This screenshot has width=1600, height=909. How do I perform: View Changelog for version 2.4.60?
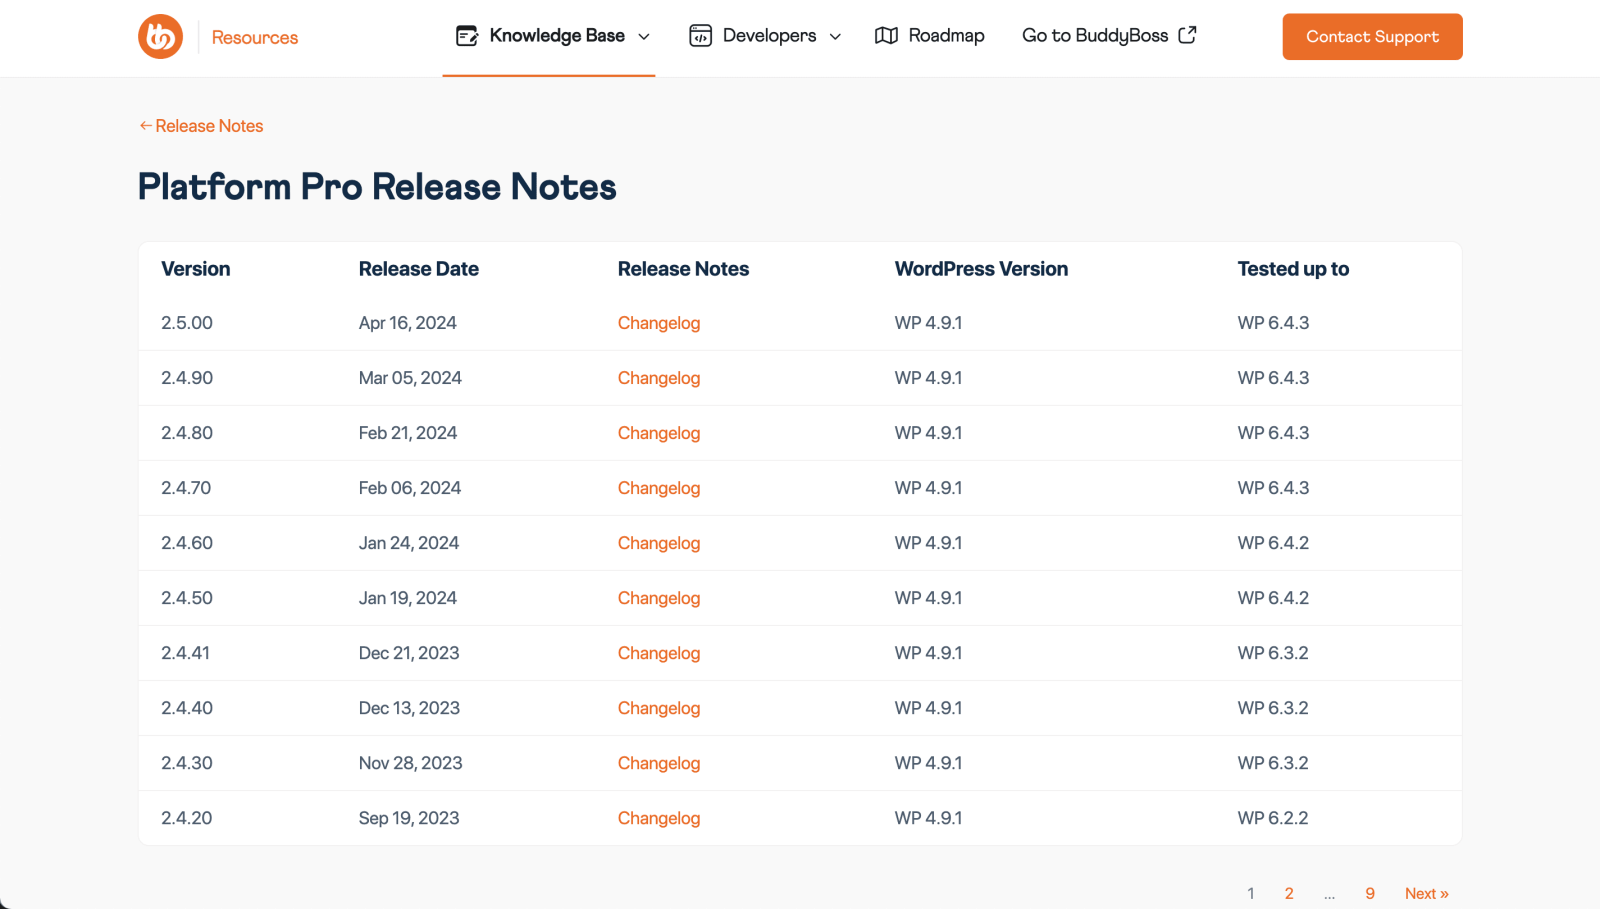tap(658, 543)
